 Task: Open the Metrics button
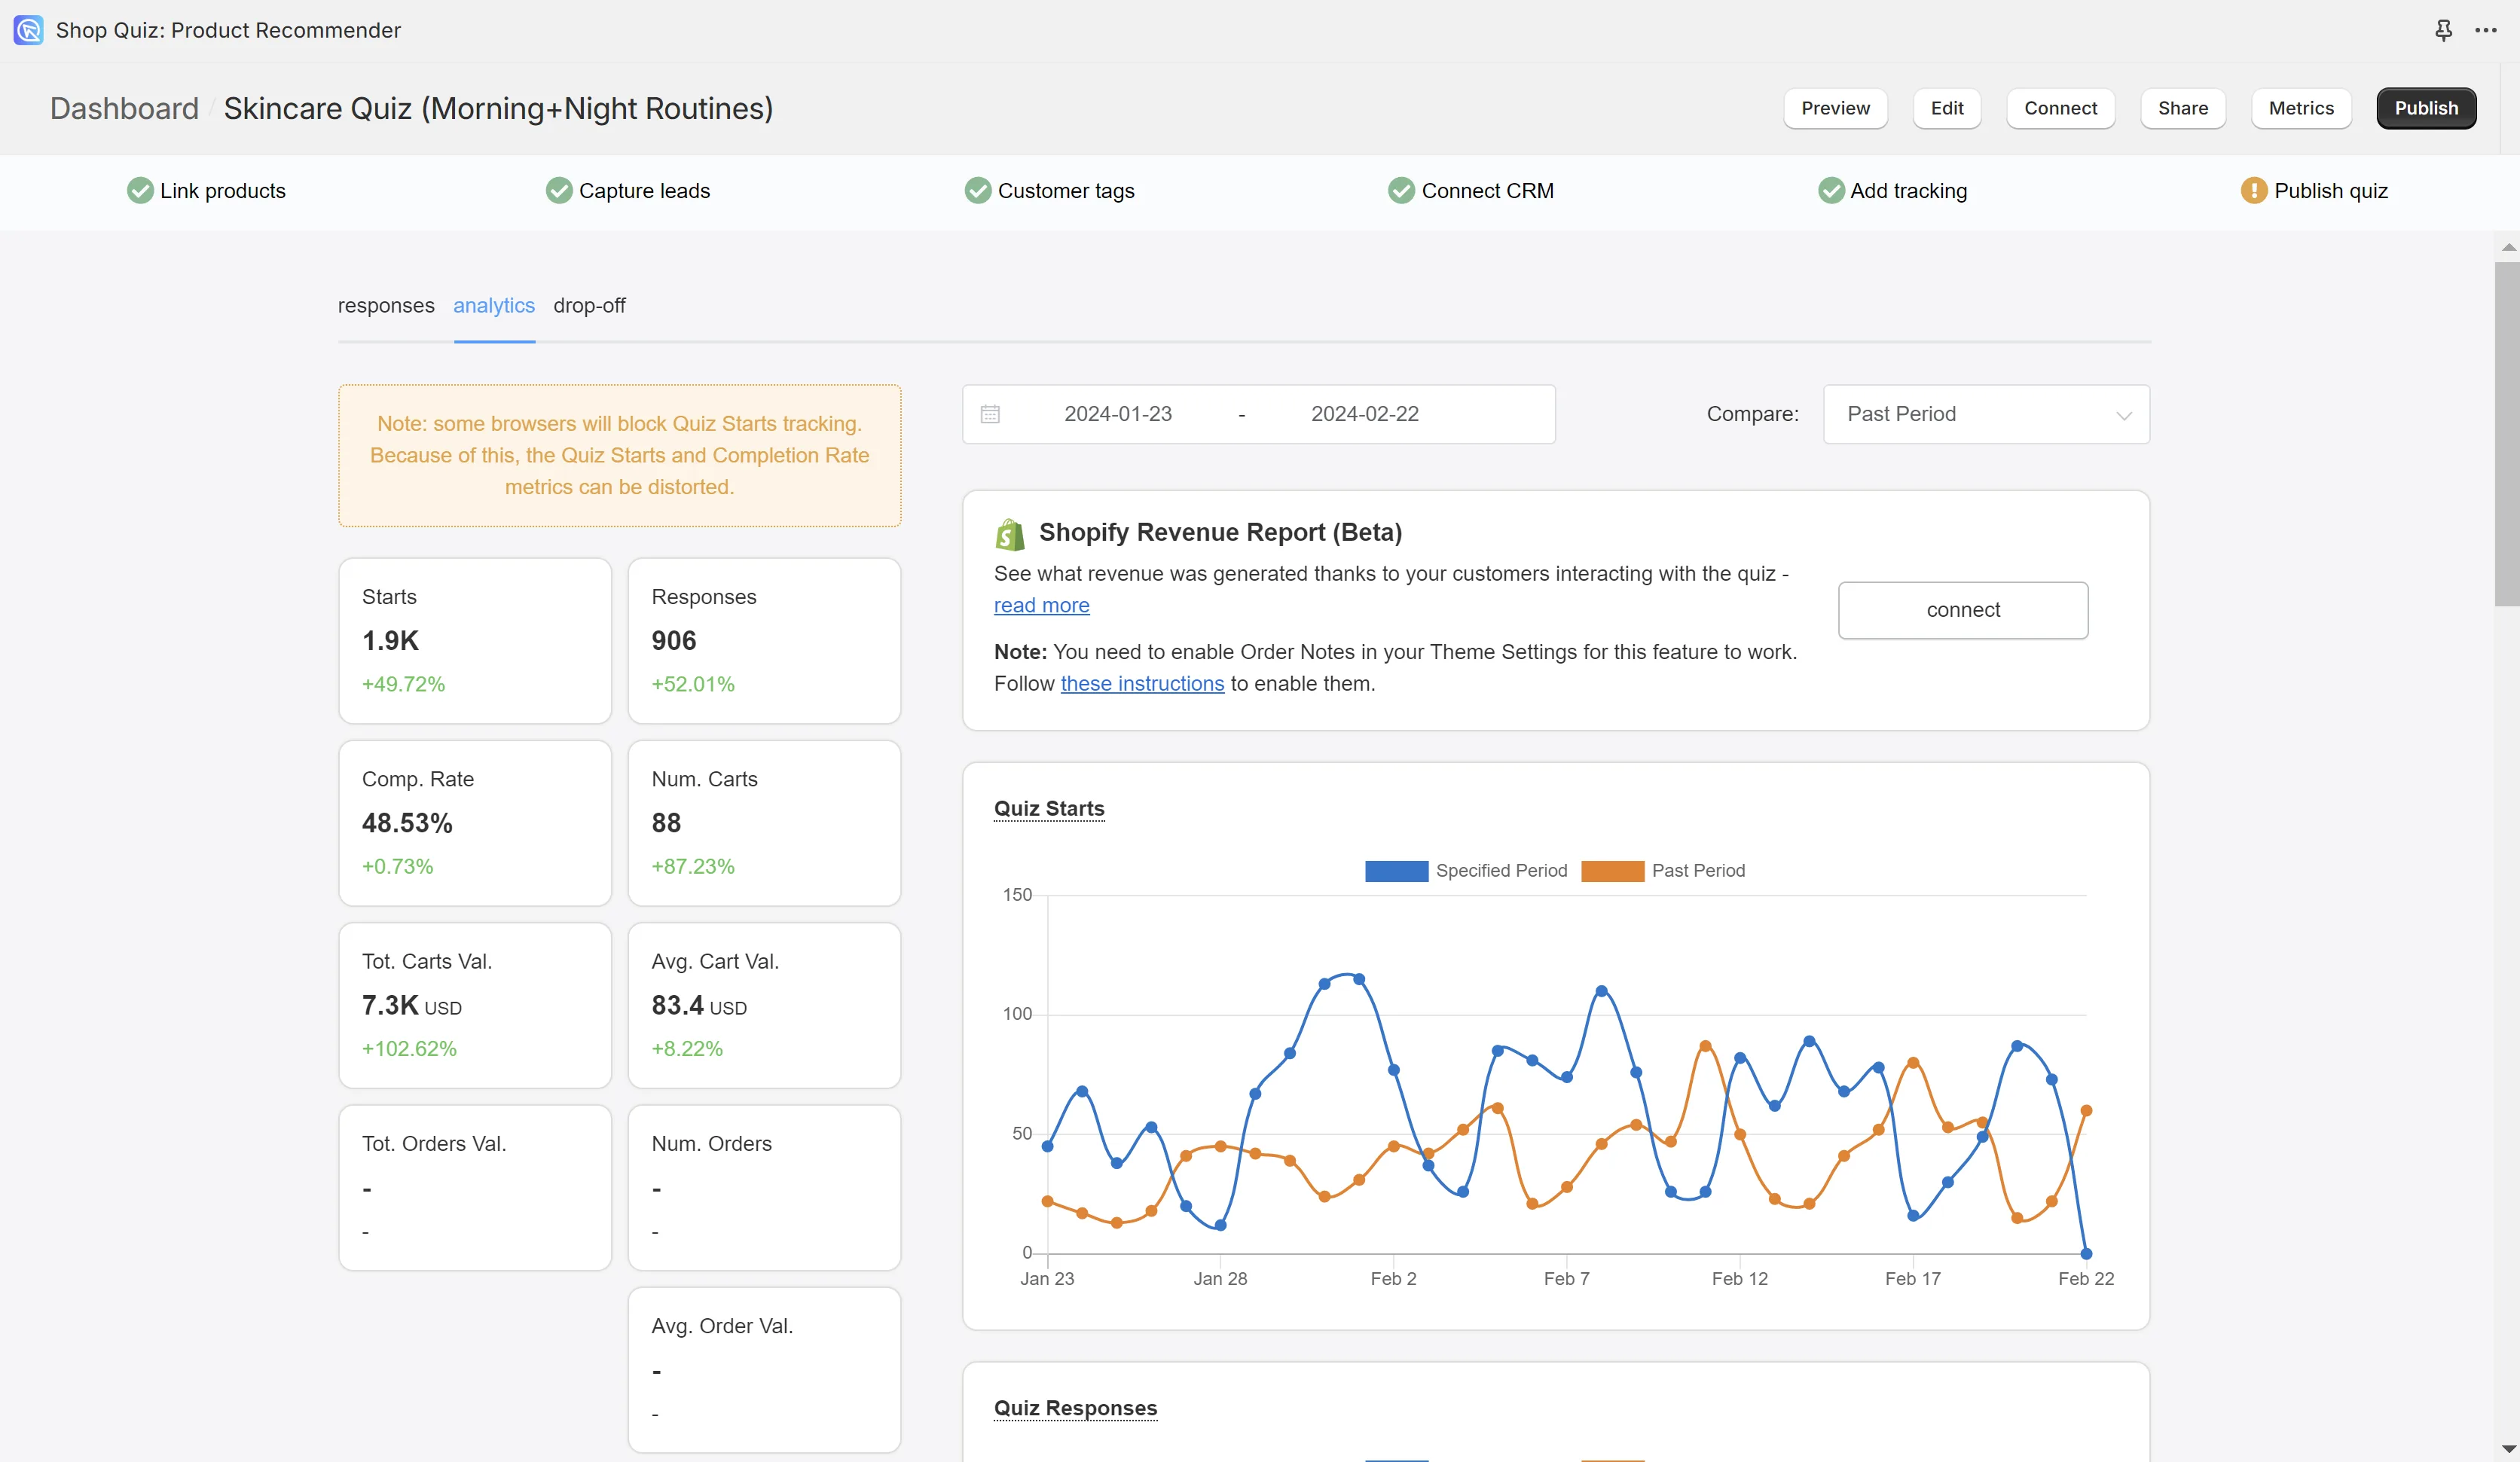coord(2300,108)
